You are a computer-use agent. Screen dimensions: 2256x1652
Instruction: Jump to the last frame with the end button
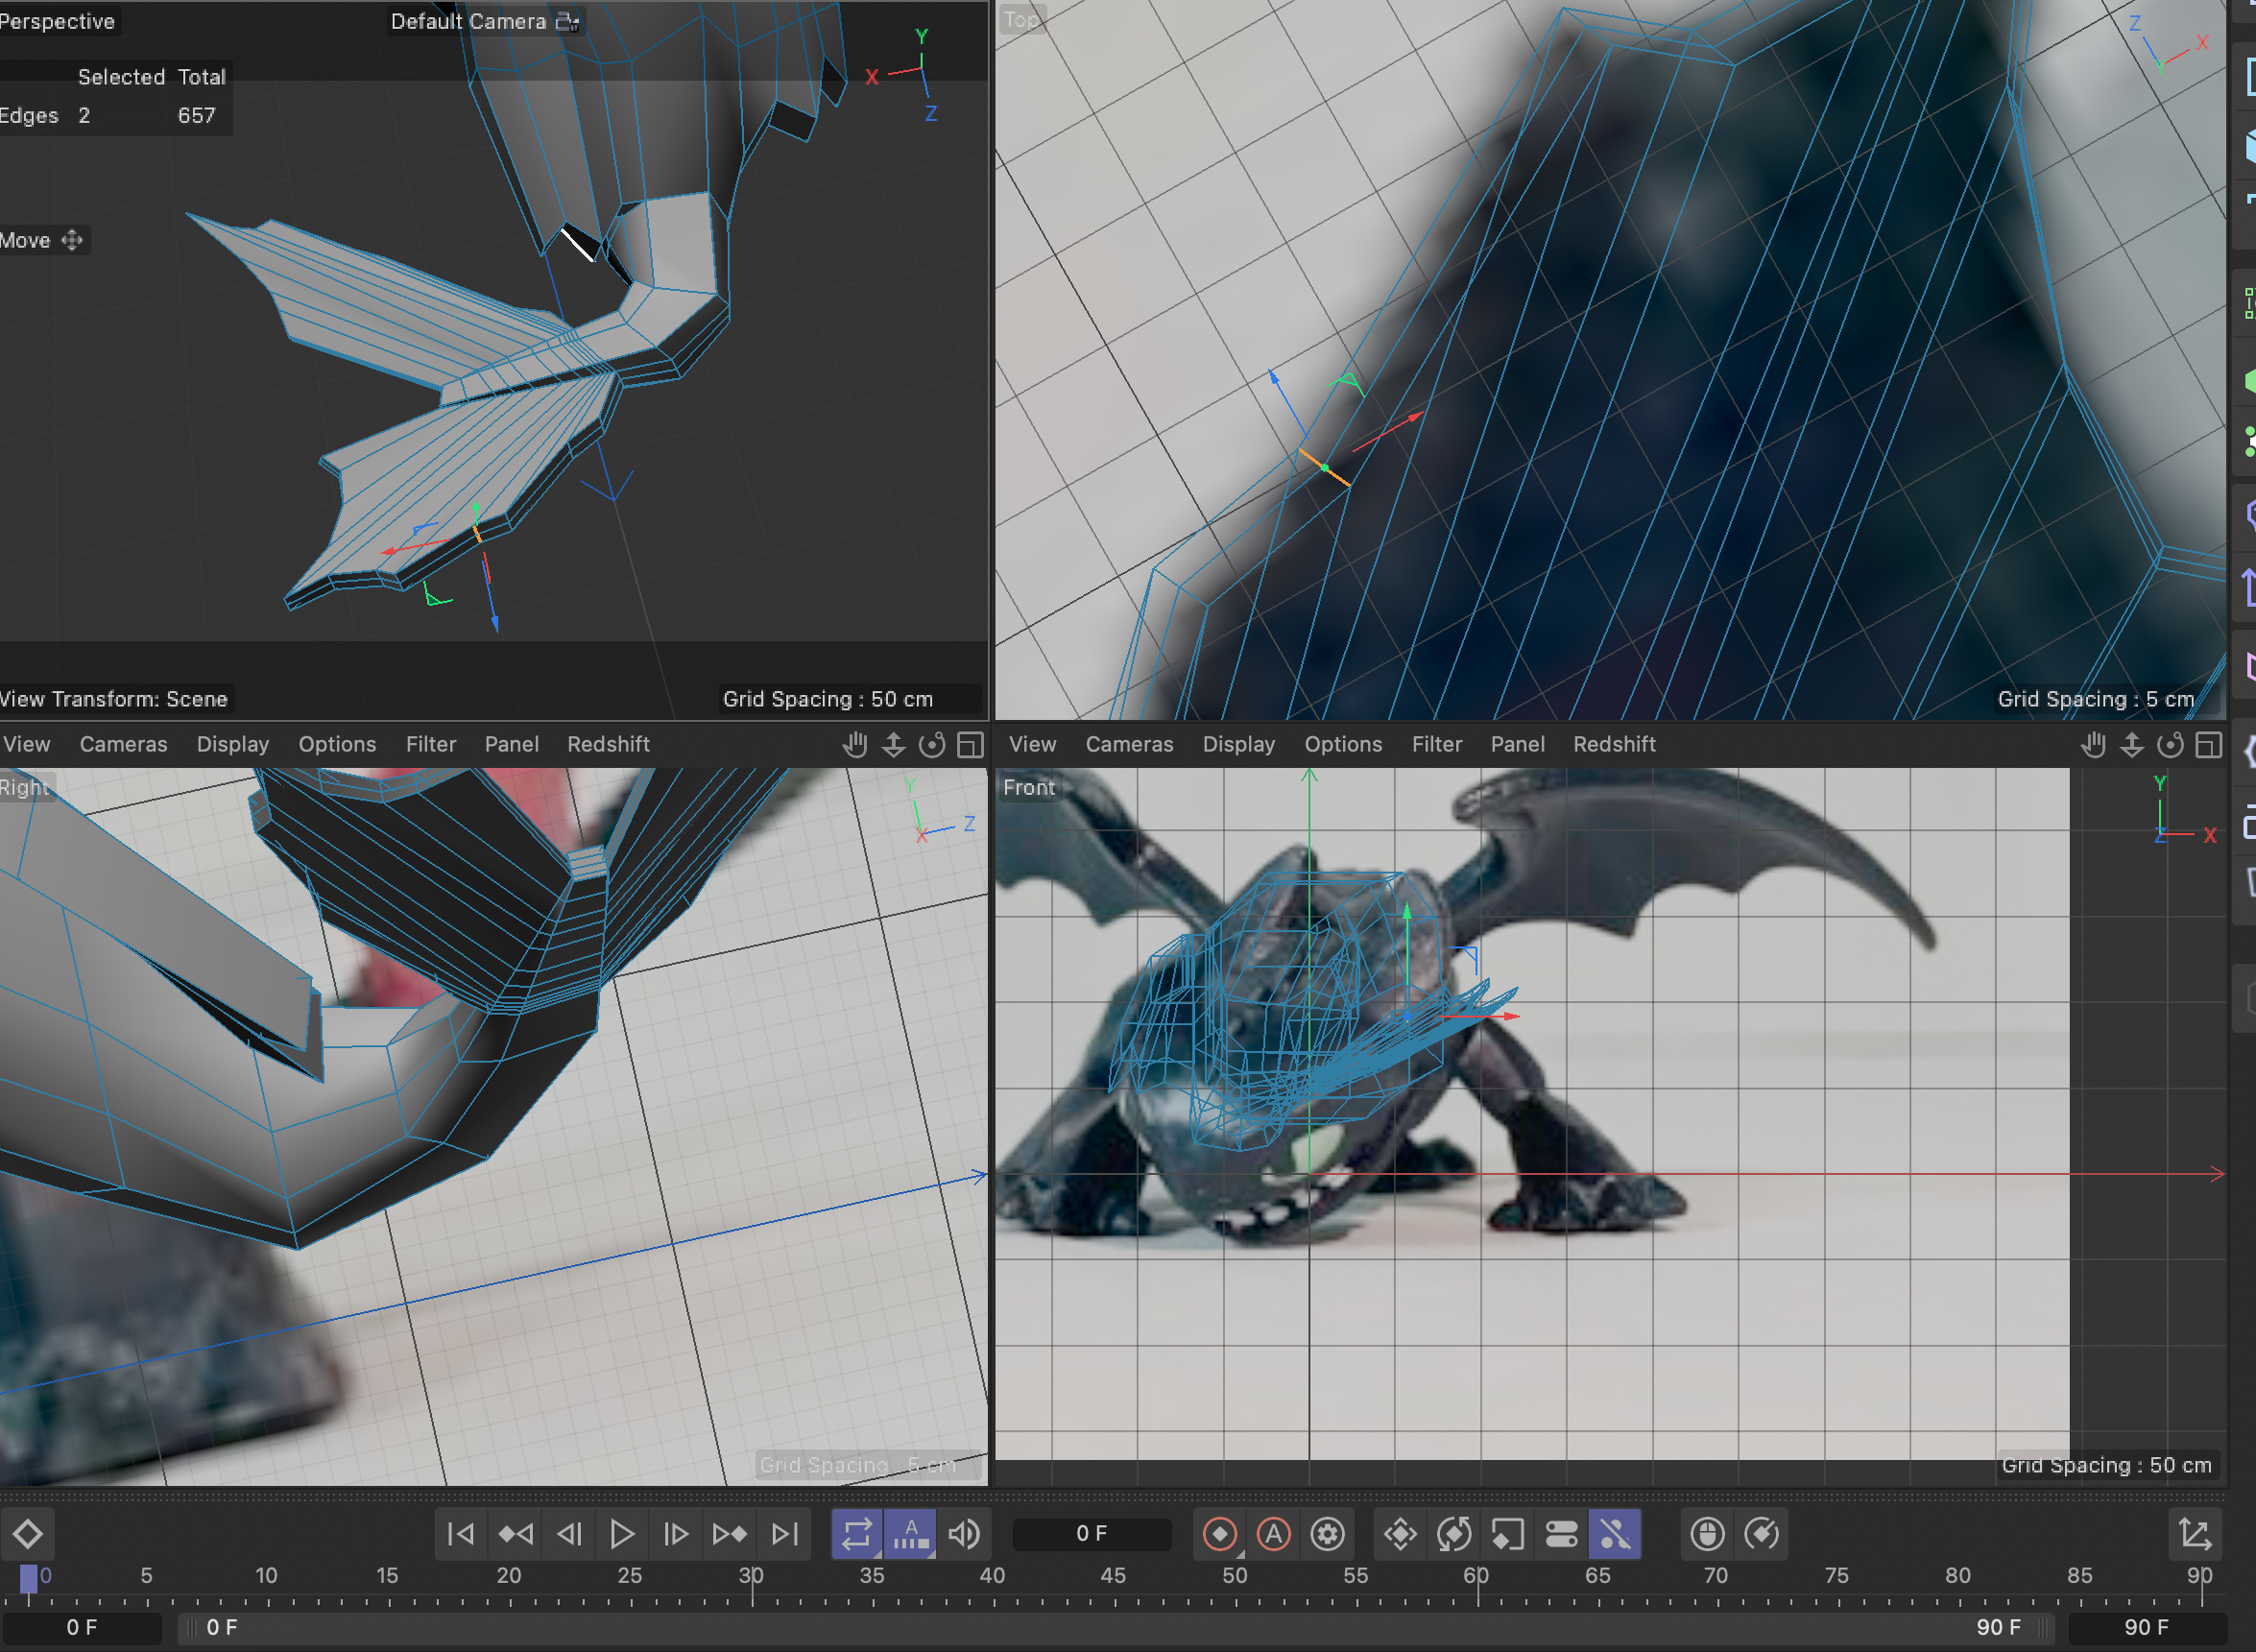[784, 1533]
